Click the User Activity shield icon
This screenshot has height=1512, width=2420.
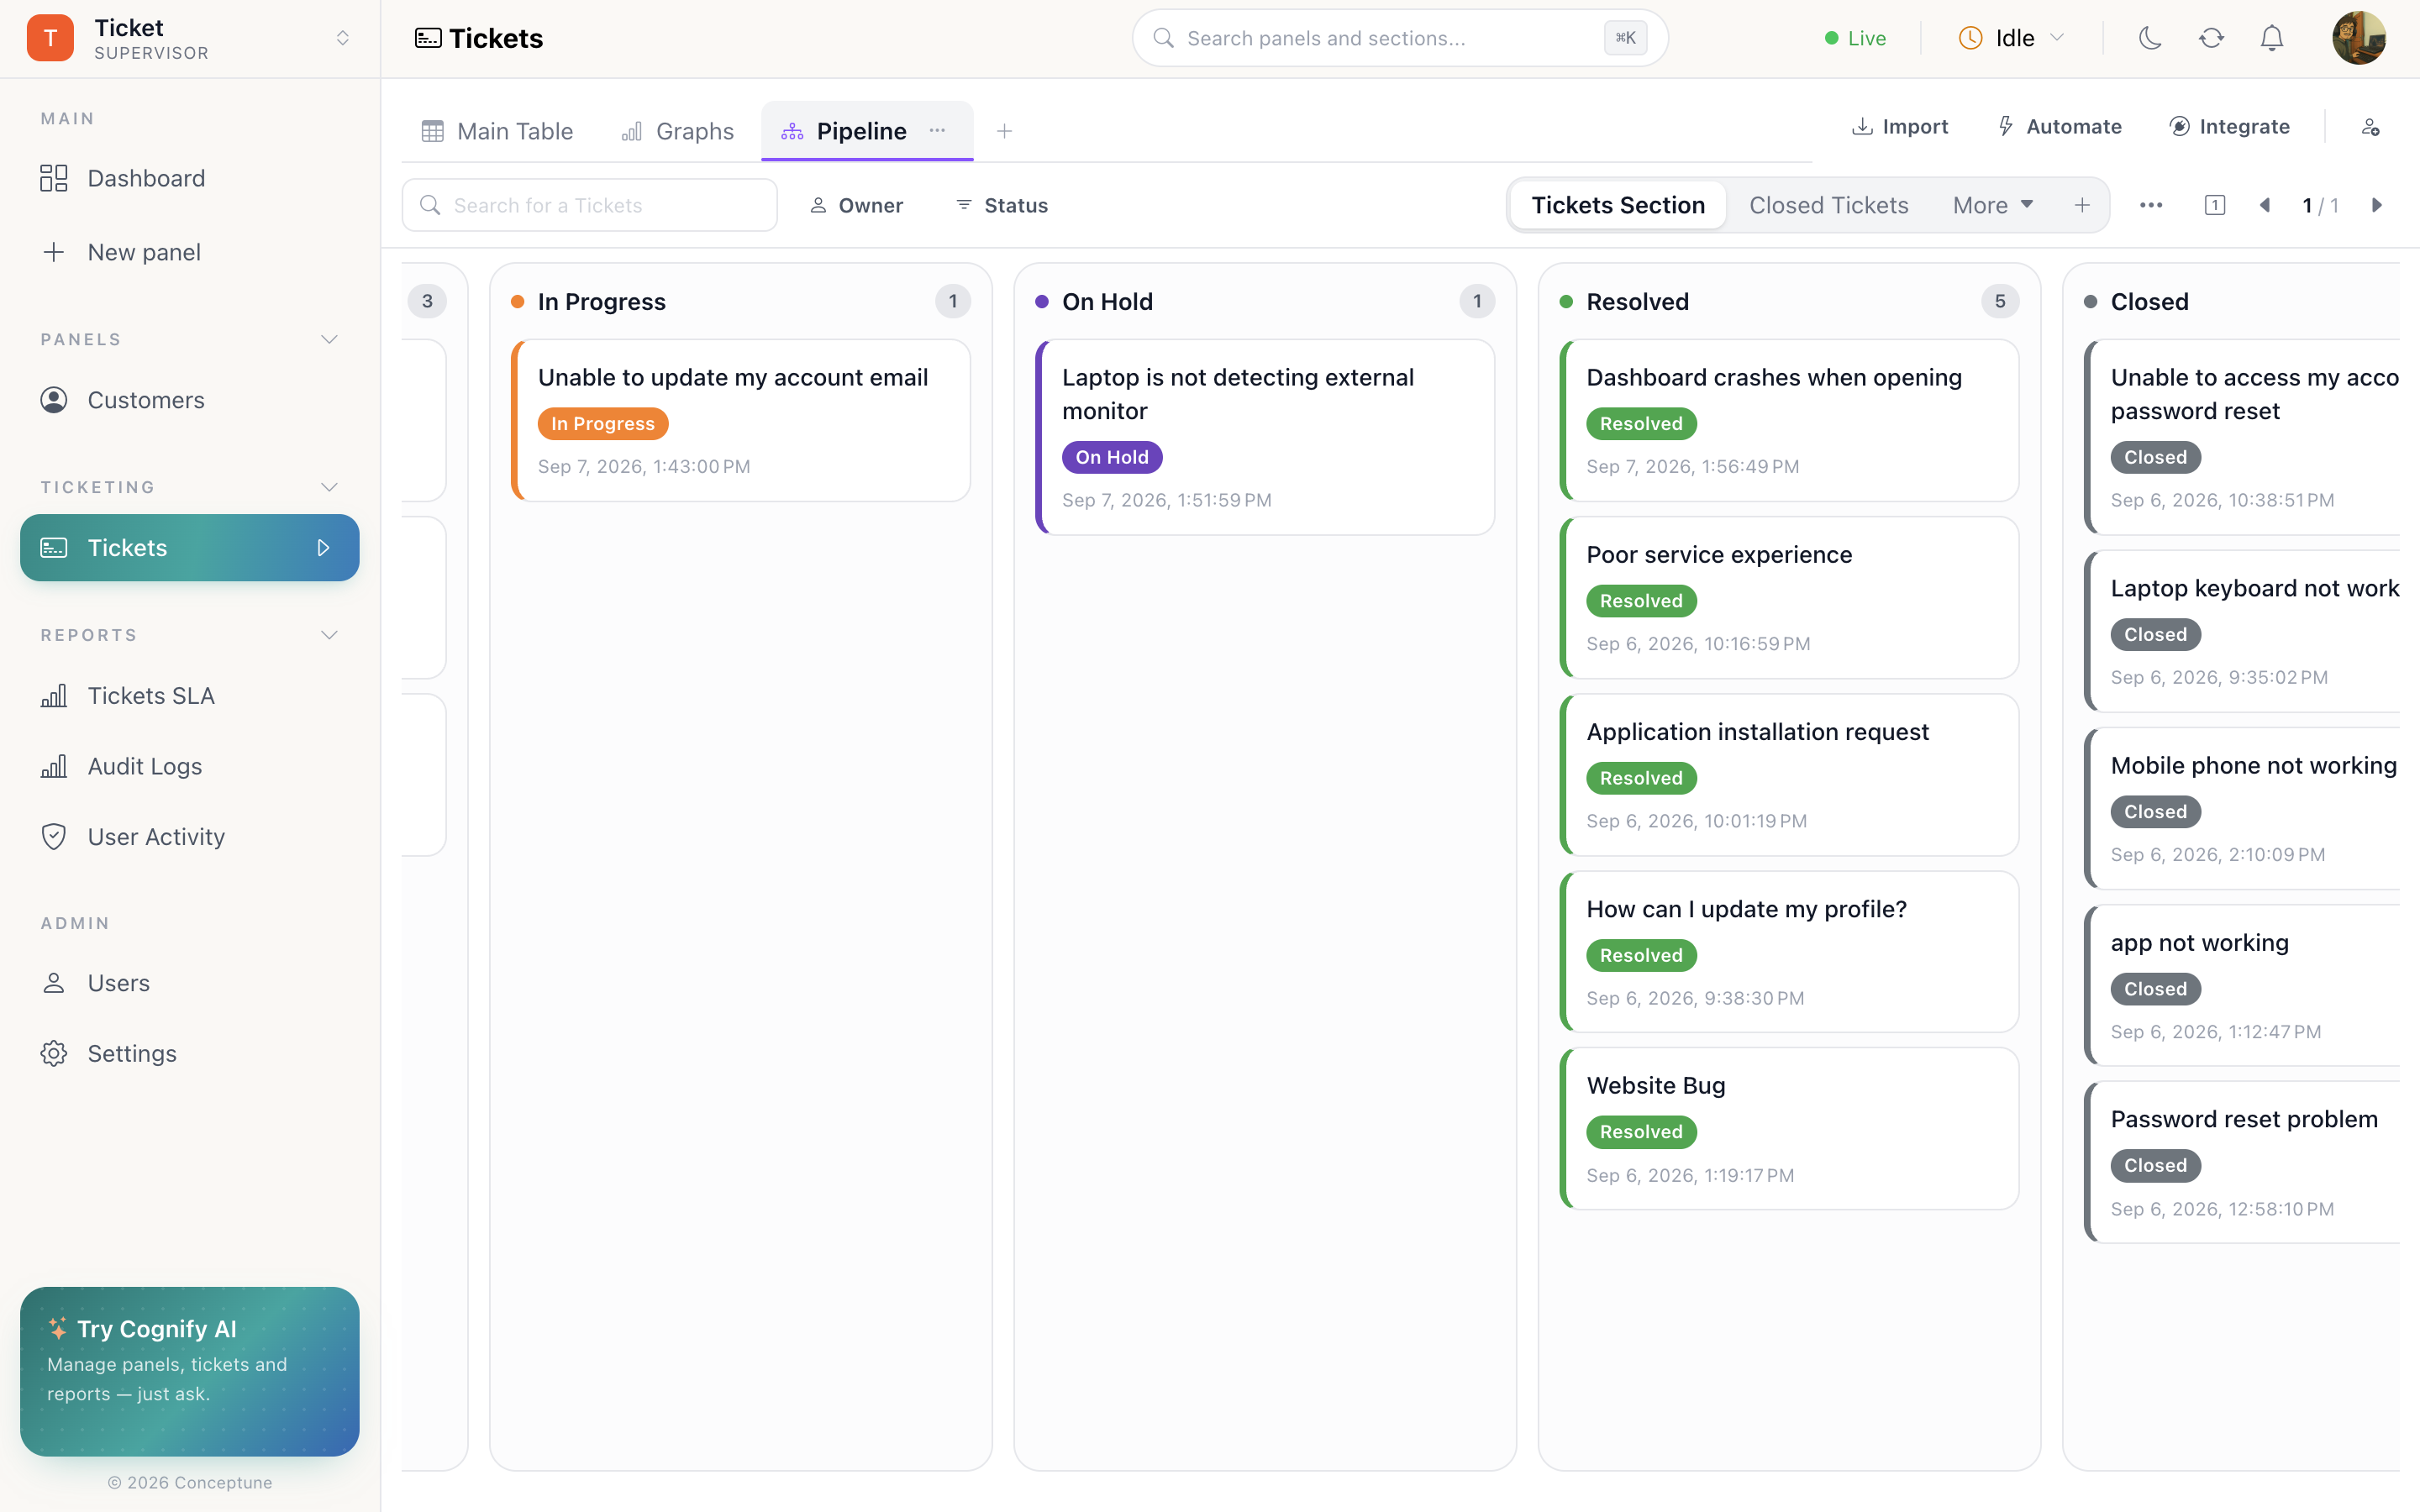pyautogui.click(x=54, y=837)
